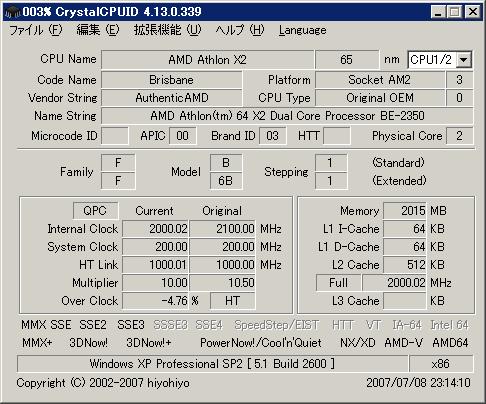Click the date stamp 2007/07/08 23:14:10
Viewport: 486px width, 404px height.
418,383
